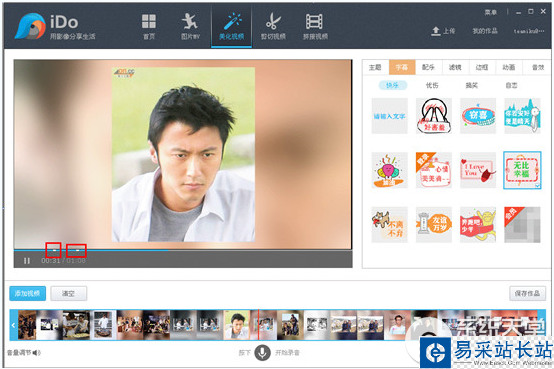Switch to the 字幕 subtitle tab
Image resolution: width=554 pixels, height=369 pixels.
tap(402, 67)
